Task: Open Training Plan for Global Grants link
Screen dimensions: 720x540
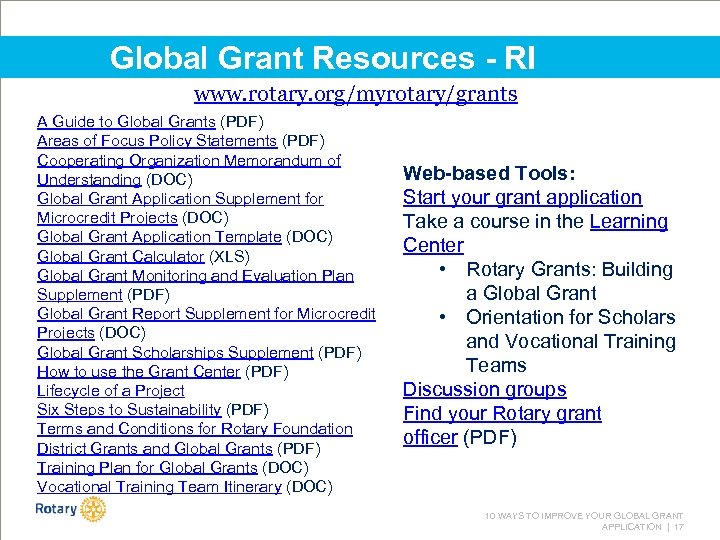Action: point(147,467)
